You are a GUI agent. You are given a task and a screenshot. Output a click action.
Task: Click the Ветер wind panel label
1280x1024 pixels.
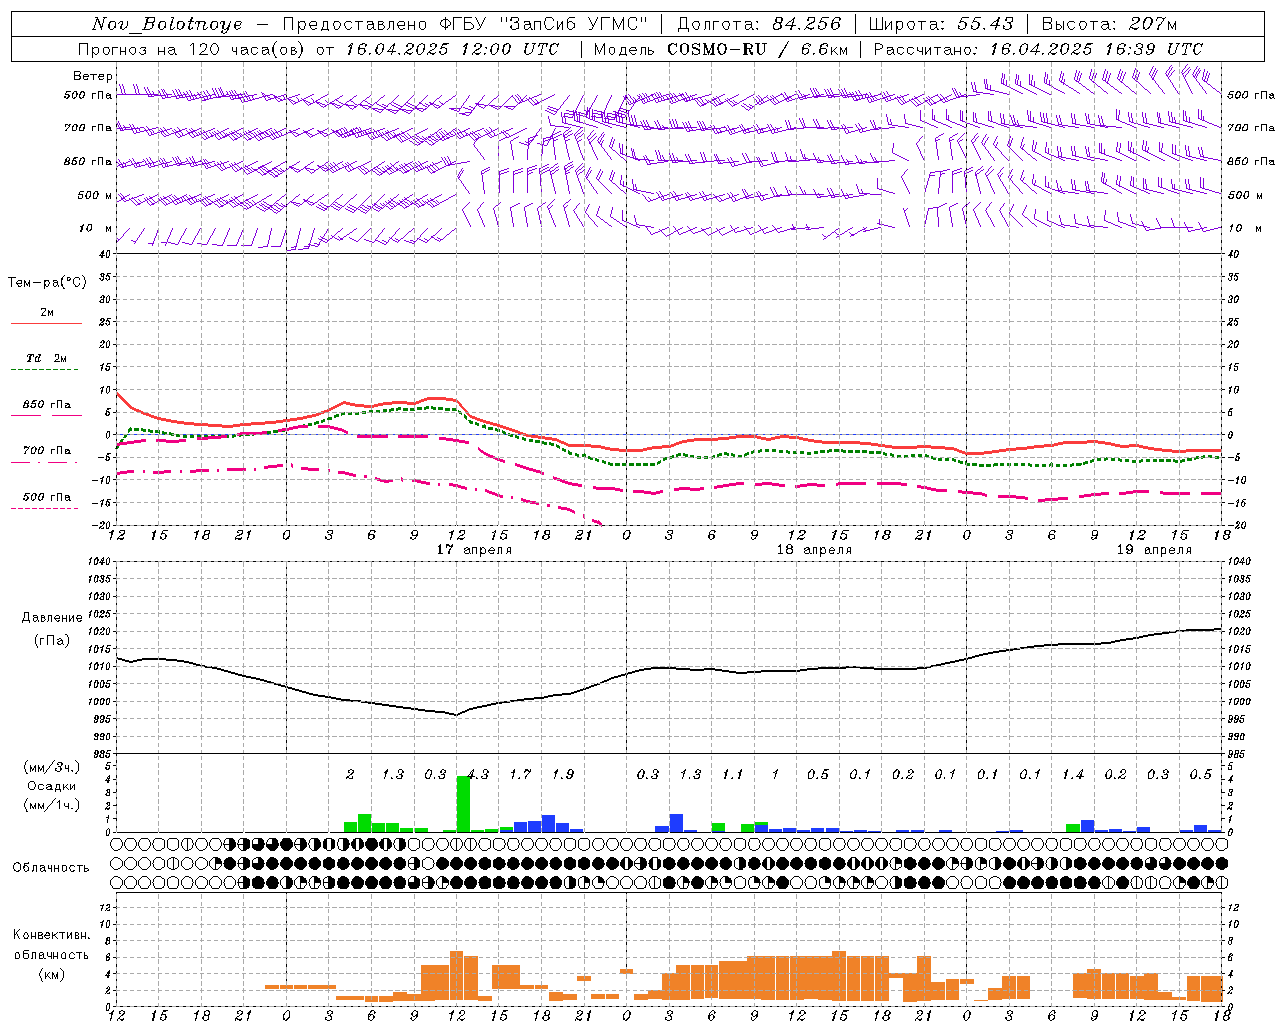pos(92,76)
